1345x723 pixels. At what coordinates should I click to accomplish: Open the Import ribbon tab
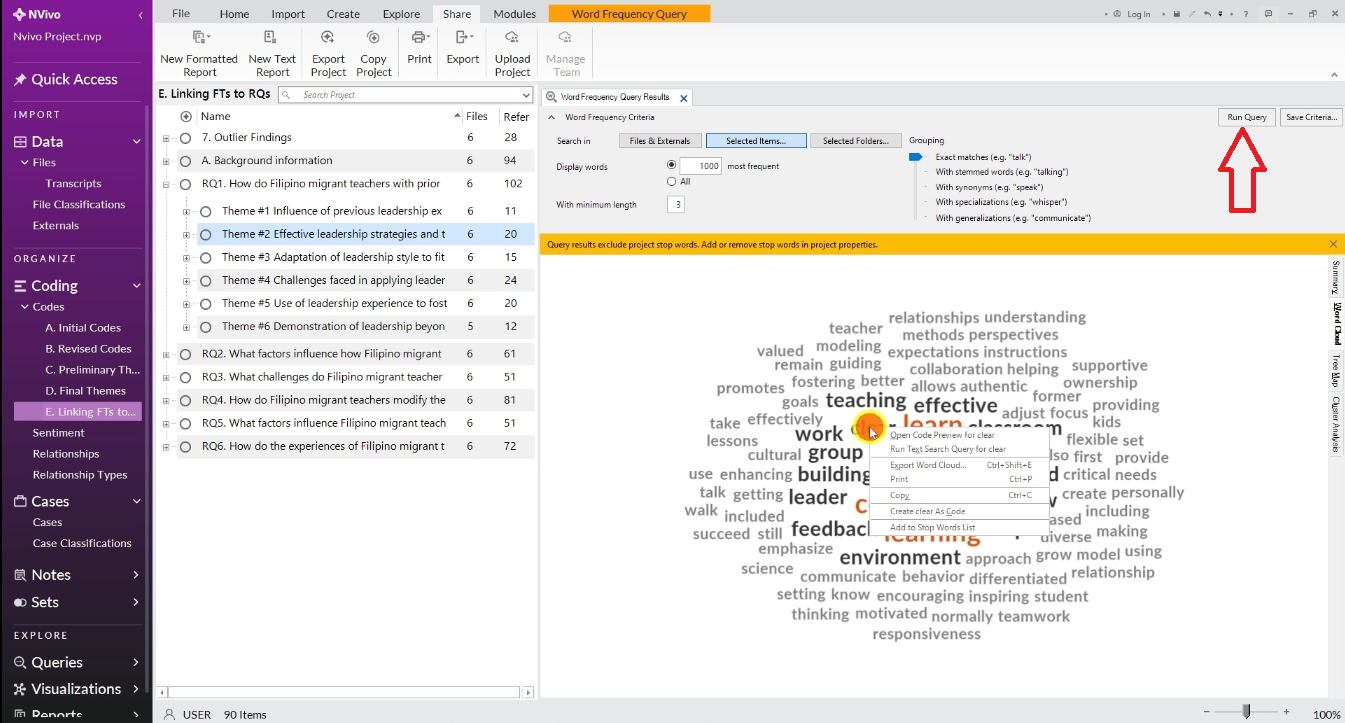(x=288, y=14)
